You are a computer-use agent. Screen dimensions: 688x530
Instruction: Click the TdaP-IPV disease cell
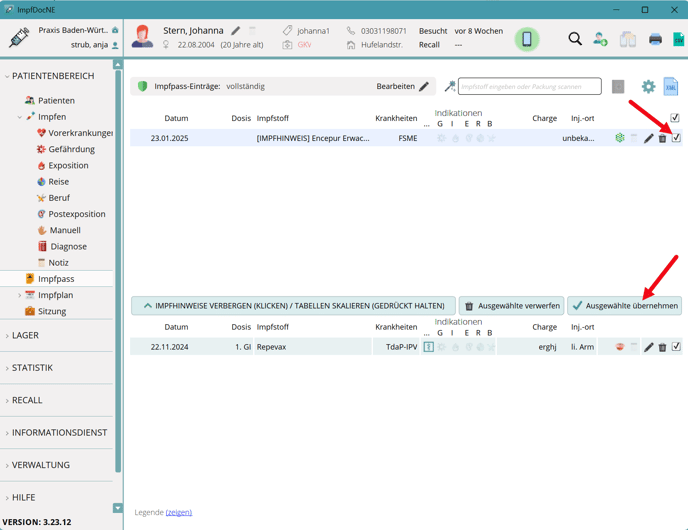coord(401,347)
